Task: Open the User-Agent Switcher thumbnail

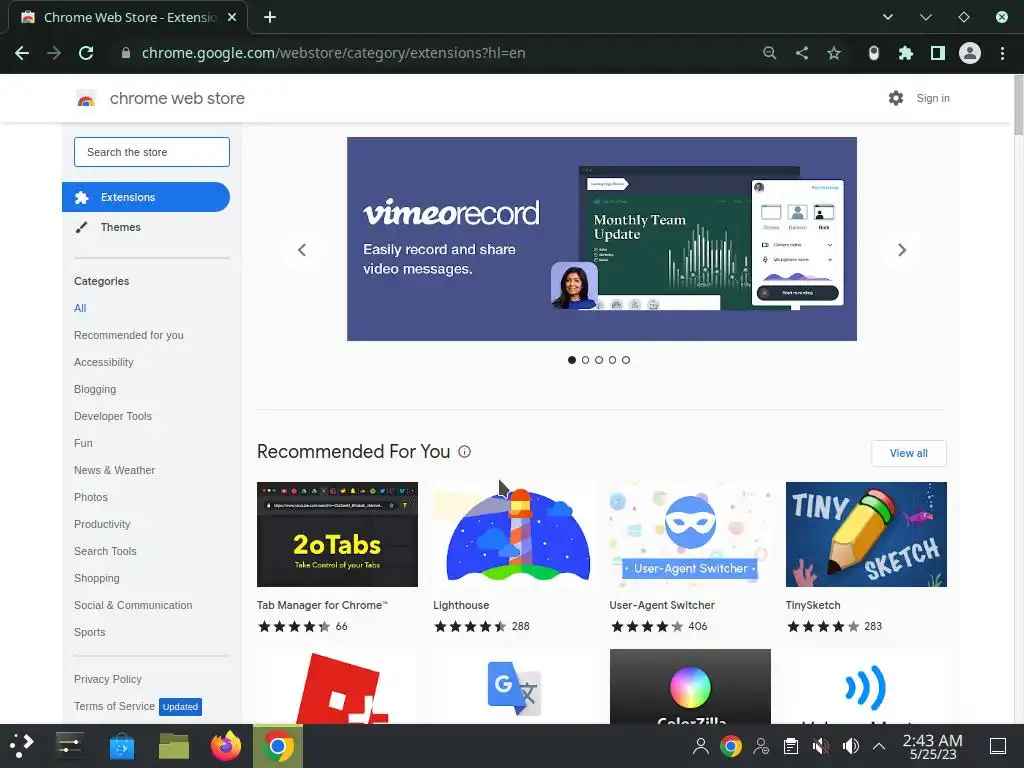Action: [690, 534]
